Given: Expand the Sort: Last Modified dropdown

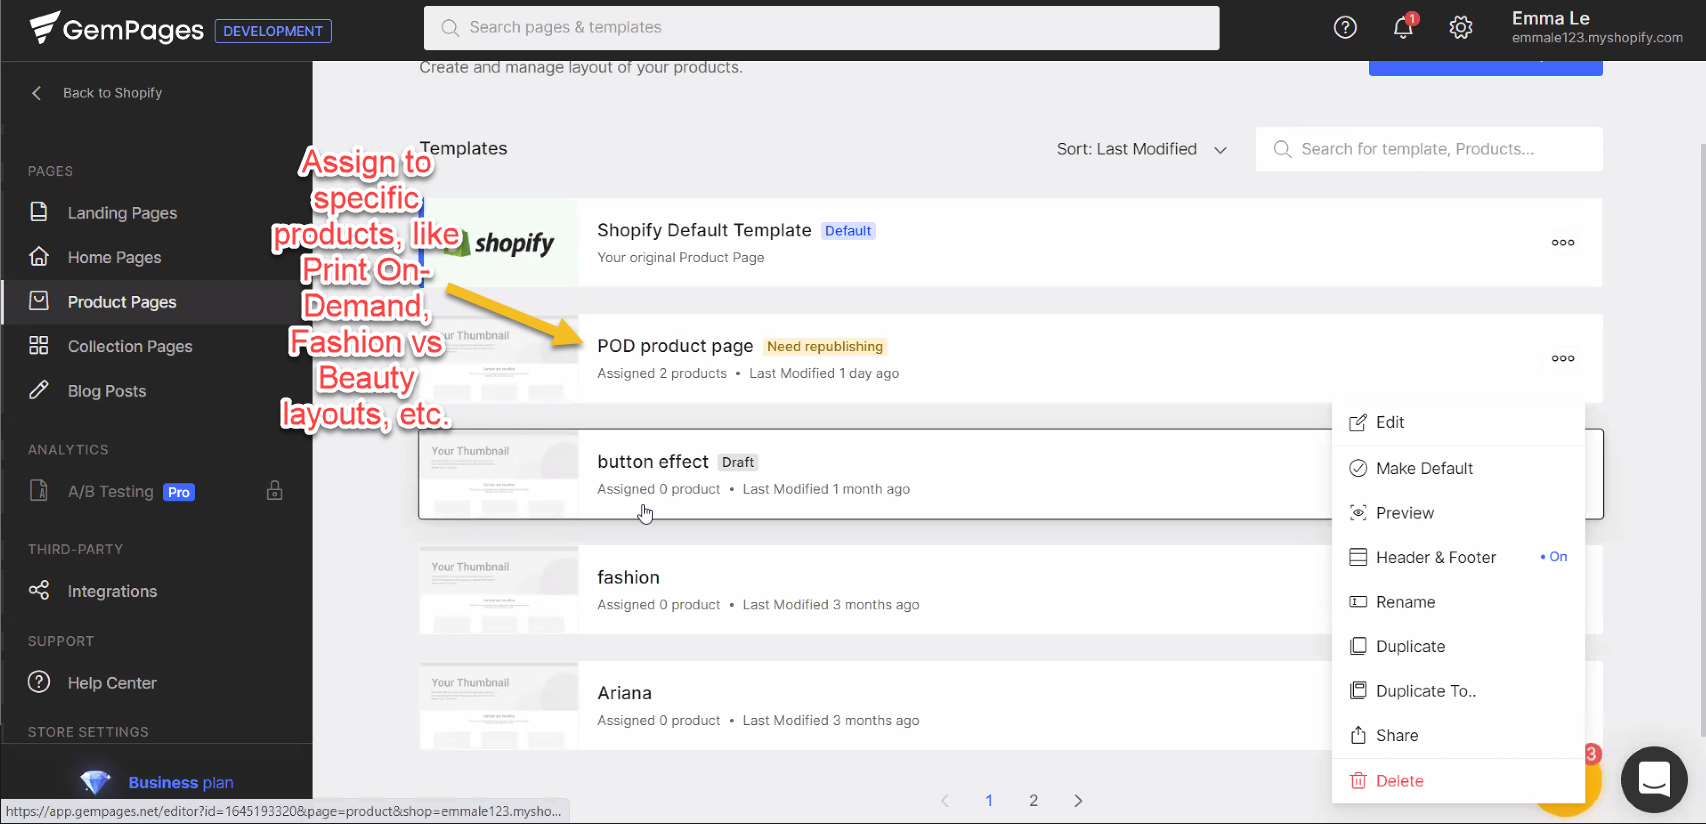Looking at the screenshot, I should pos(1142,149).
